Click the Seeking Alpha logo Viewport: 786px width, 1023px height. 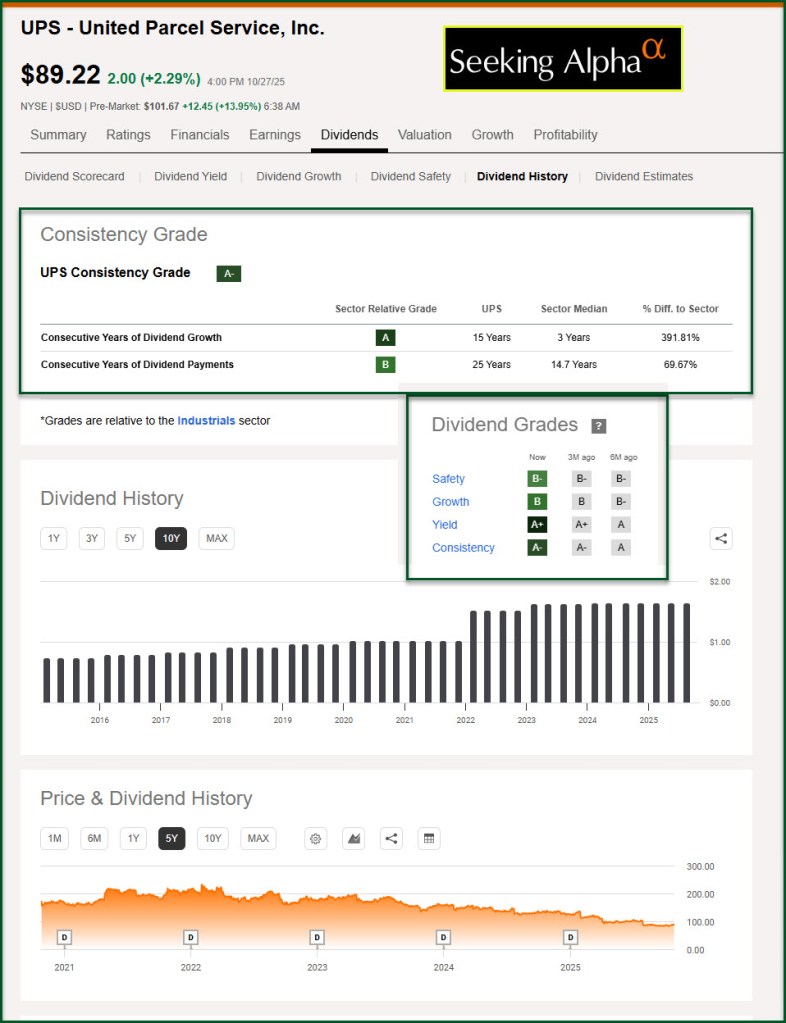tap(563, 59)
